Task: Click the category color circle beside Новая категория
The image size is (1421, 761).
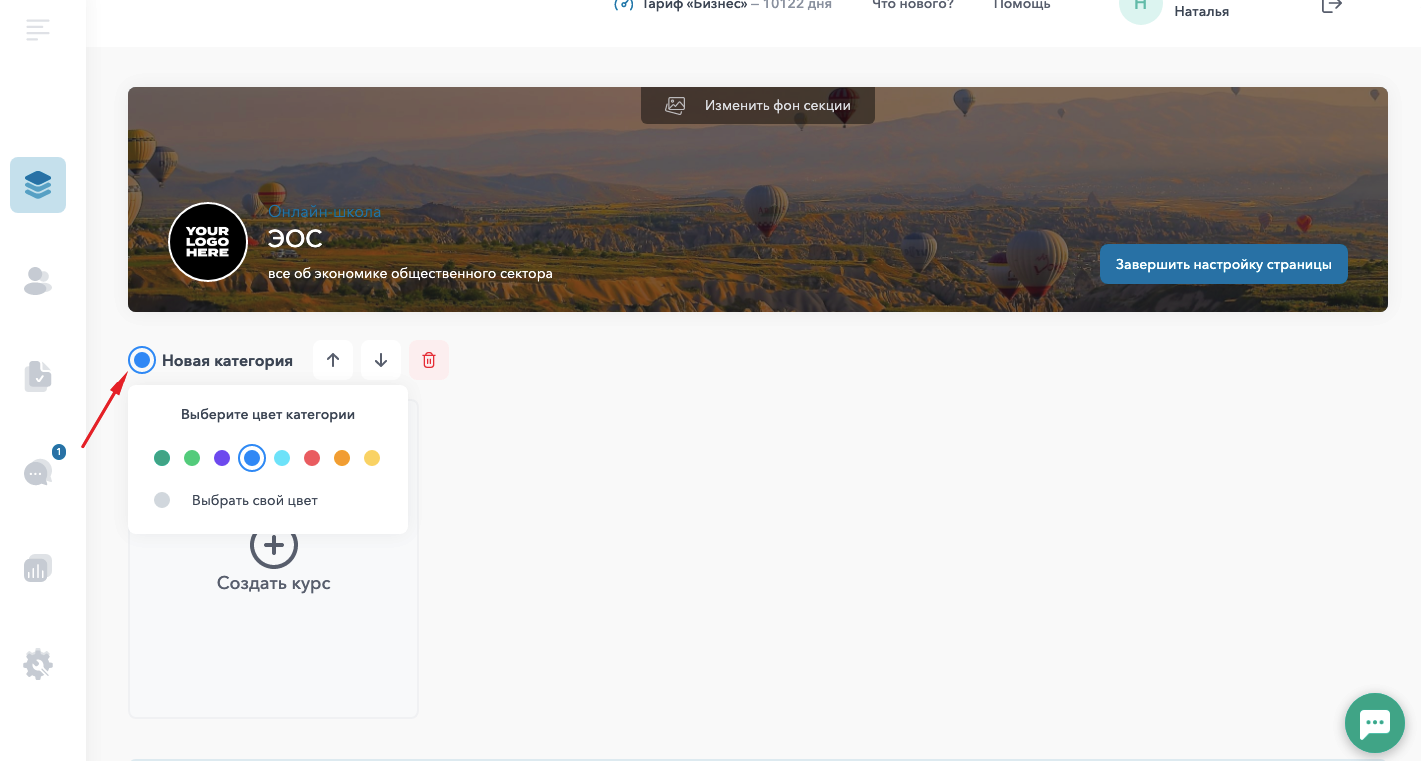Action: (142, 360)
